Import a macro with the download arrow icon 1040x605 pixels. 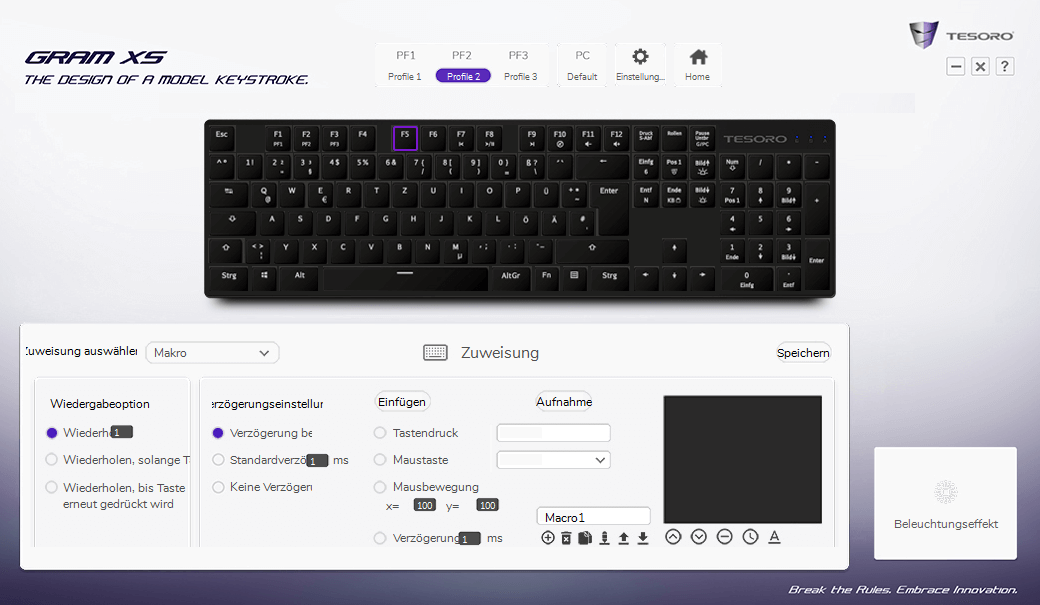(643, 537)
